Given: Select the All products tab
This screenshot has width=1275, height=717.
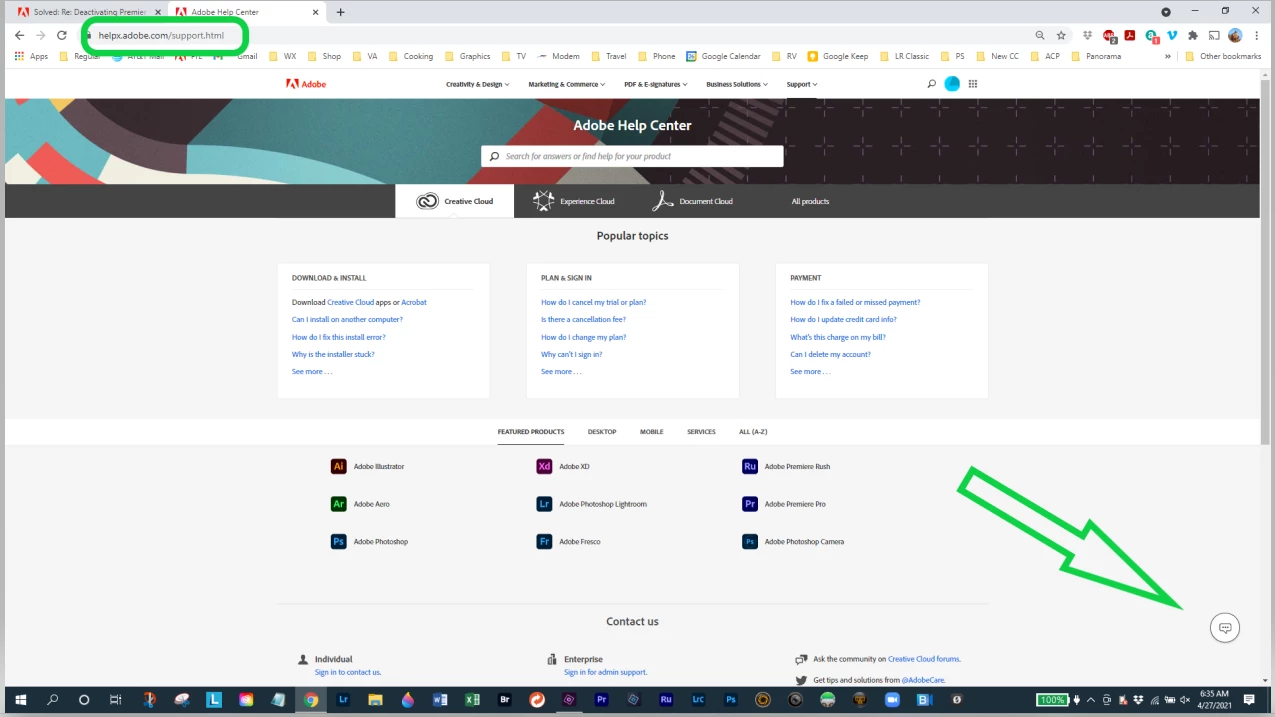Looking at the screenshot, I should [810, 201].
